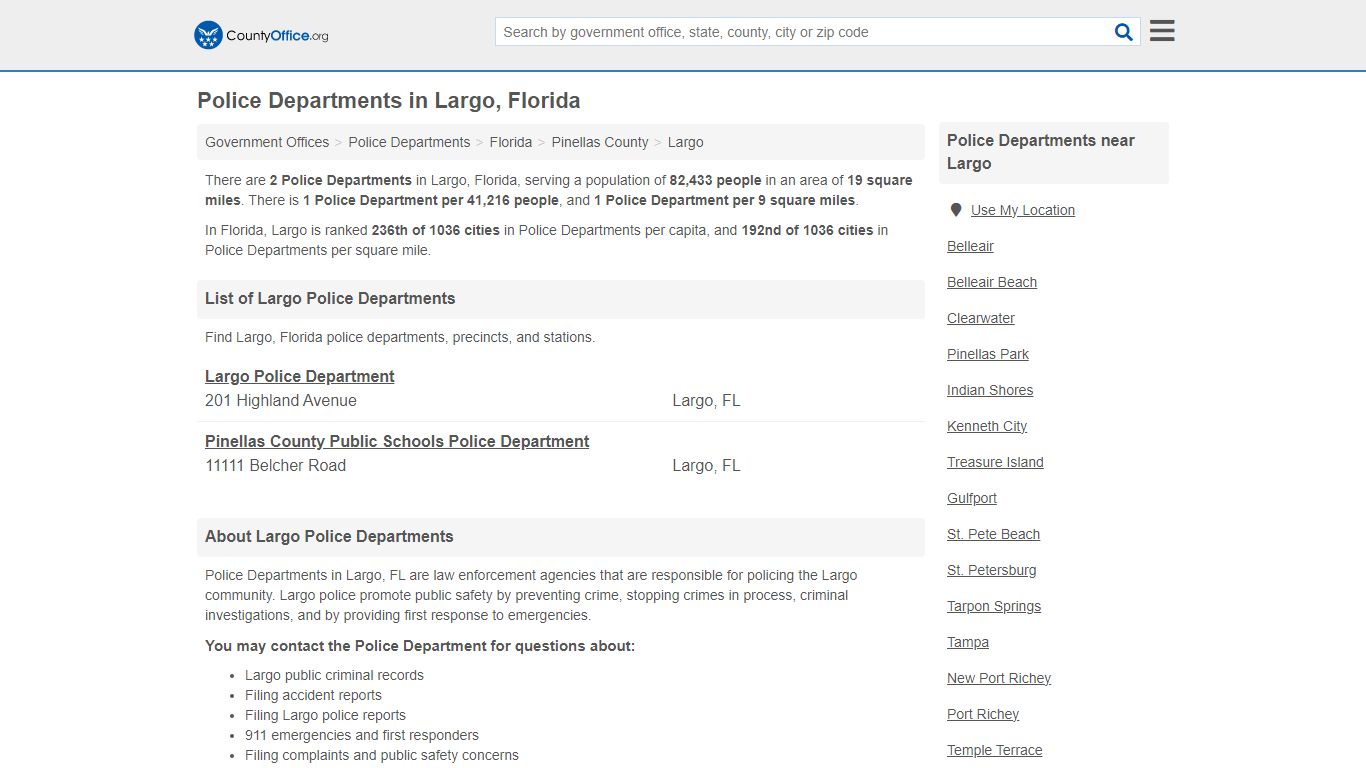Open Clearwater police departments
The width and height of the screenshot is (1366, 768).
tap(981, 318)
